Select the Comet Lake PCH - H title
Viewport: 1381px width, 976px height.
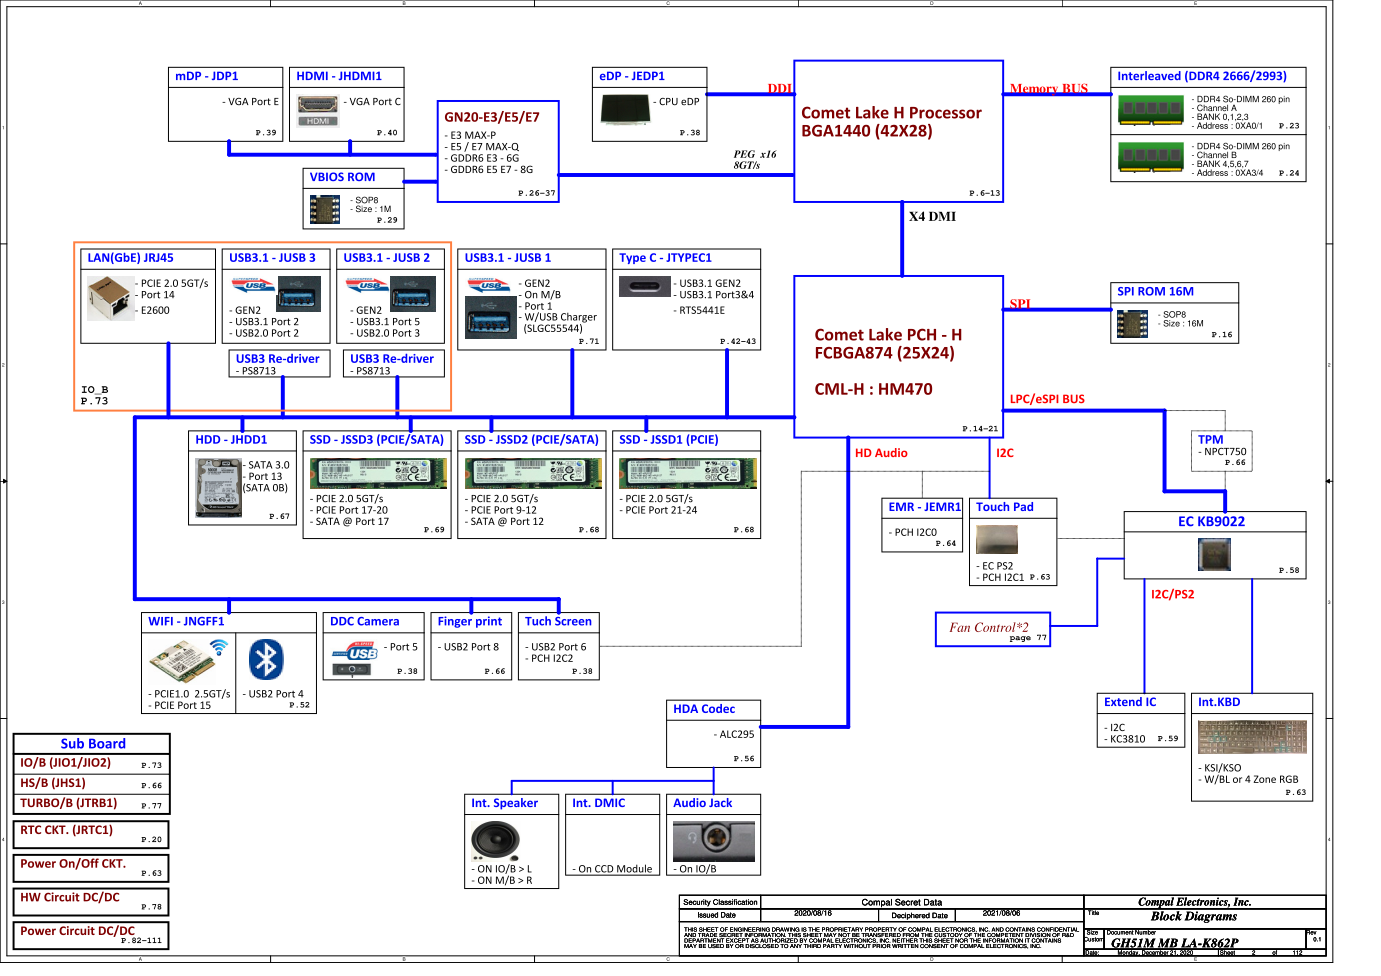[888, 335]
